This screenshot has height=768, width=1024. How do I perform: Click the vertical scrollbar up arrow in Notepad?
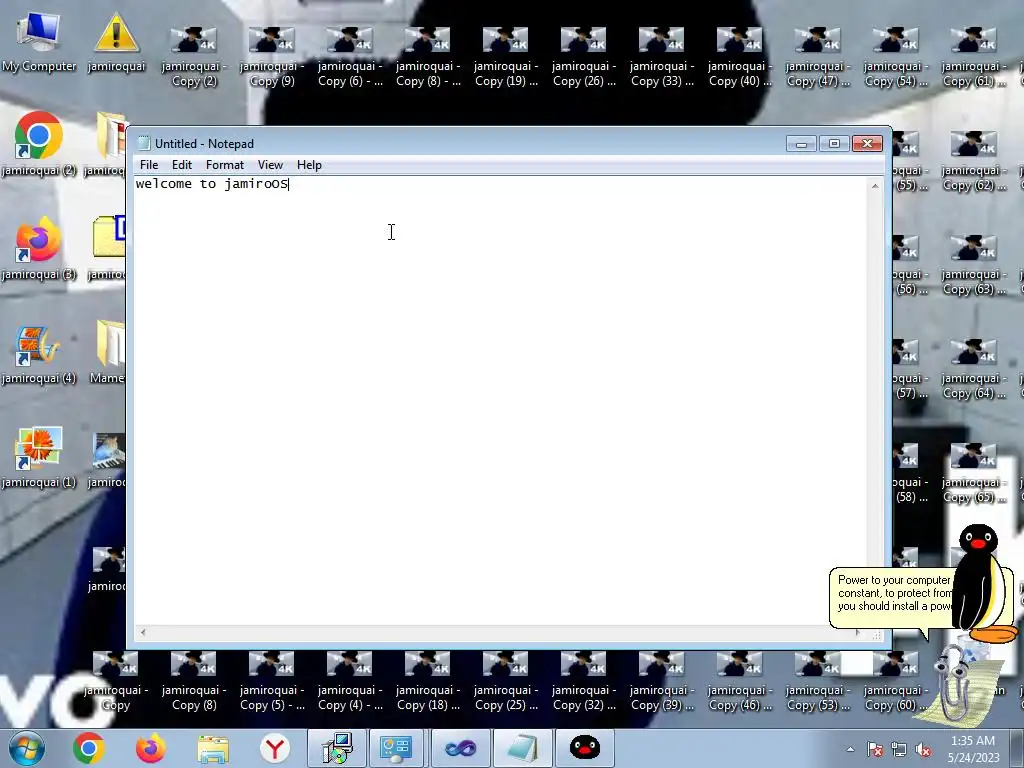tap(875, 186)
